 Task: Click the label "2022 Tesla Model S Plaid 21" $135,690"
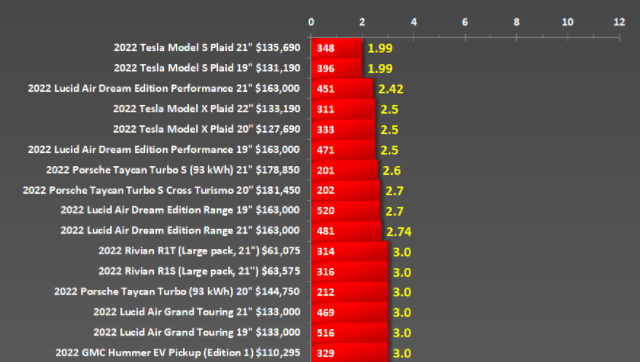pos(207,48)
